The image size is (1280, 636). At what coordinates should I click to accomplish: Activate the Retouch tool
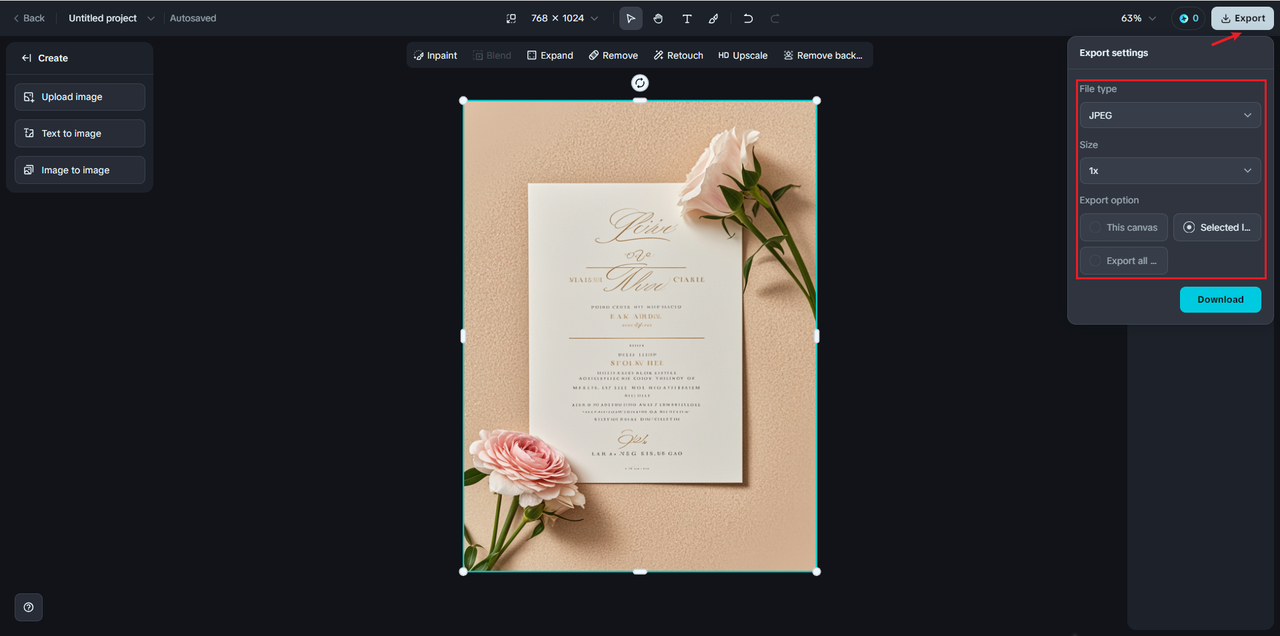(x=678, y=55)
